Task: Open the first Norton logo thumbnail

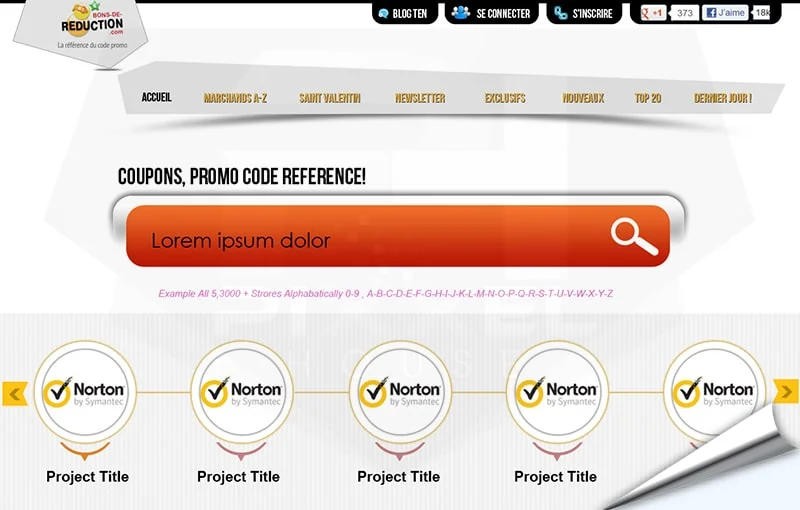Action: pos(85,392)
